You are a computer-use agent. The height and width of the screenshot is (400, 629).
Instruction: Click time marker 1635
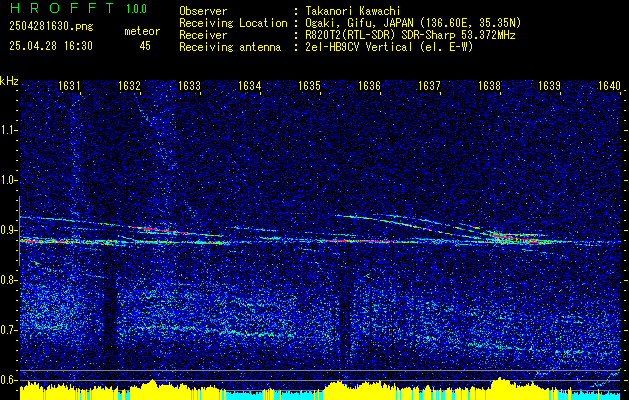[310, 85]
